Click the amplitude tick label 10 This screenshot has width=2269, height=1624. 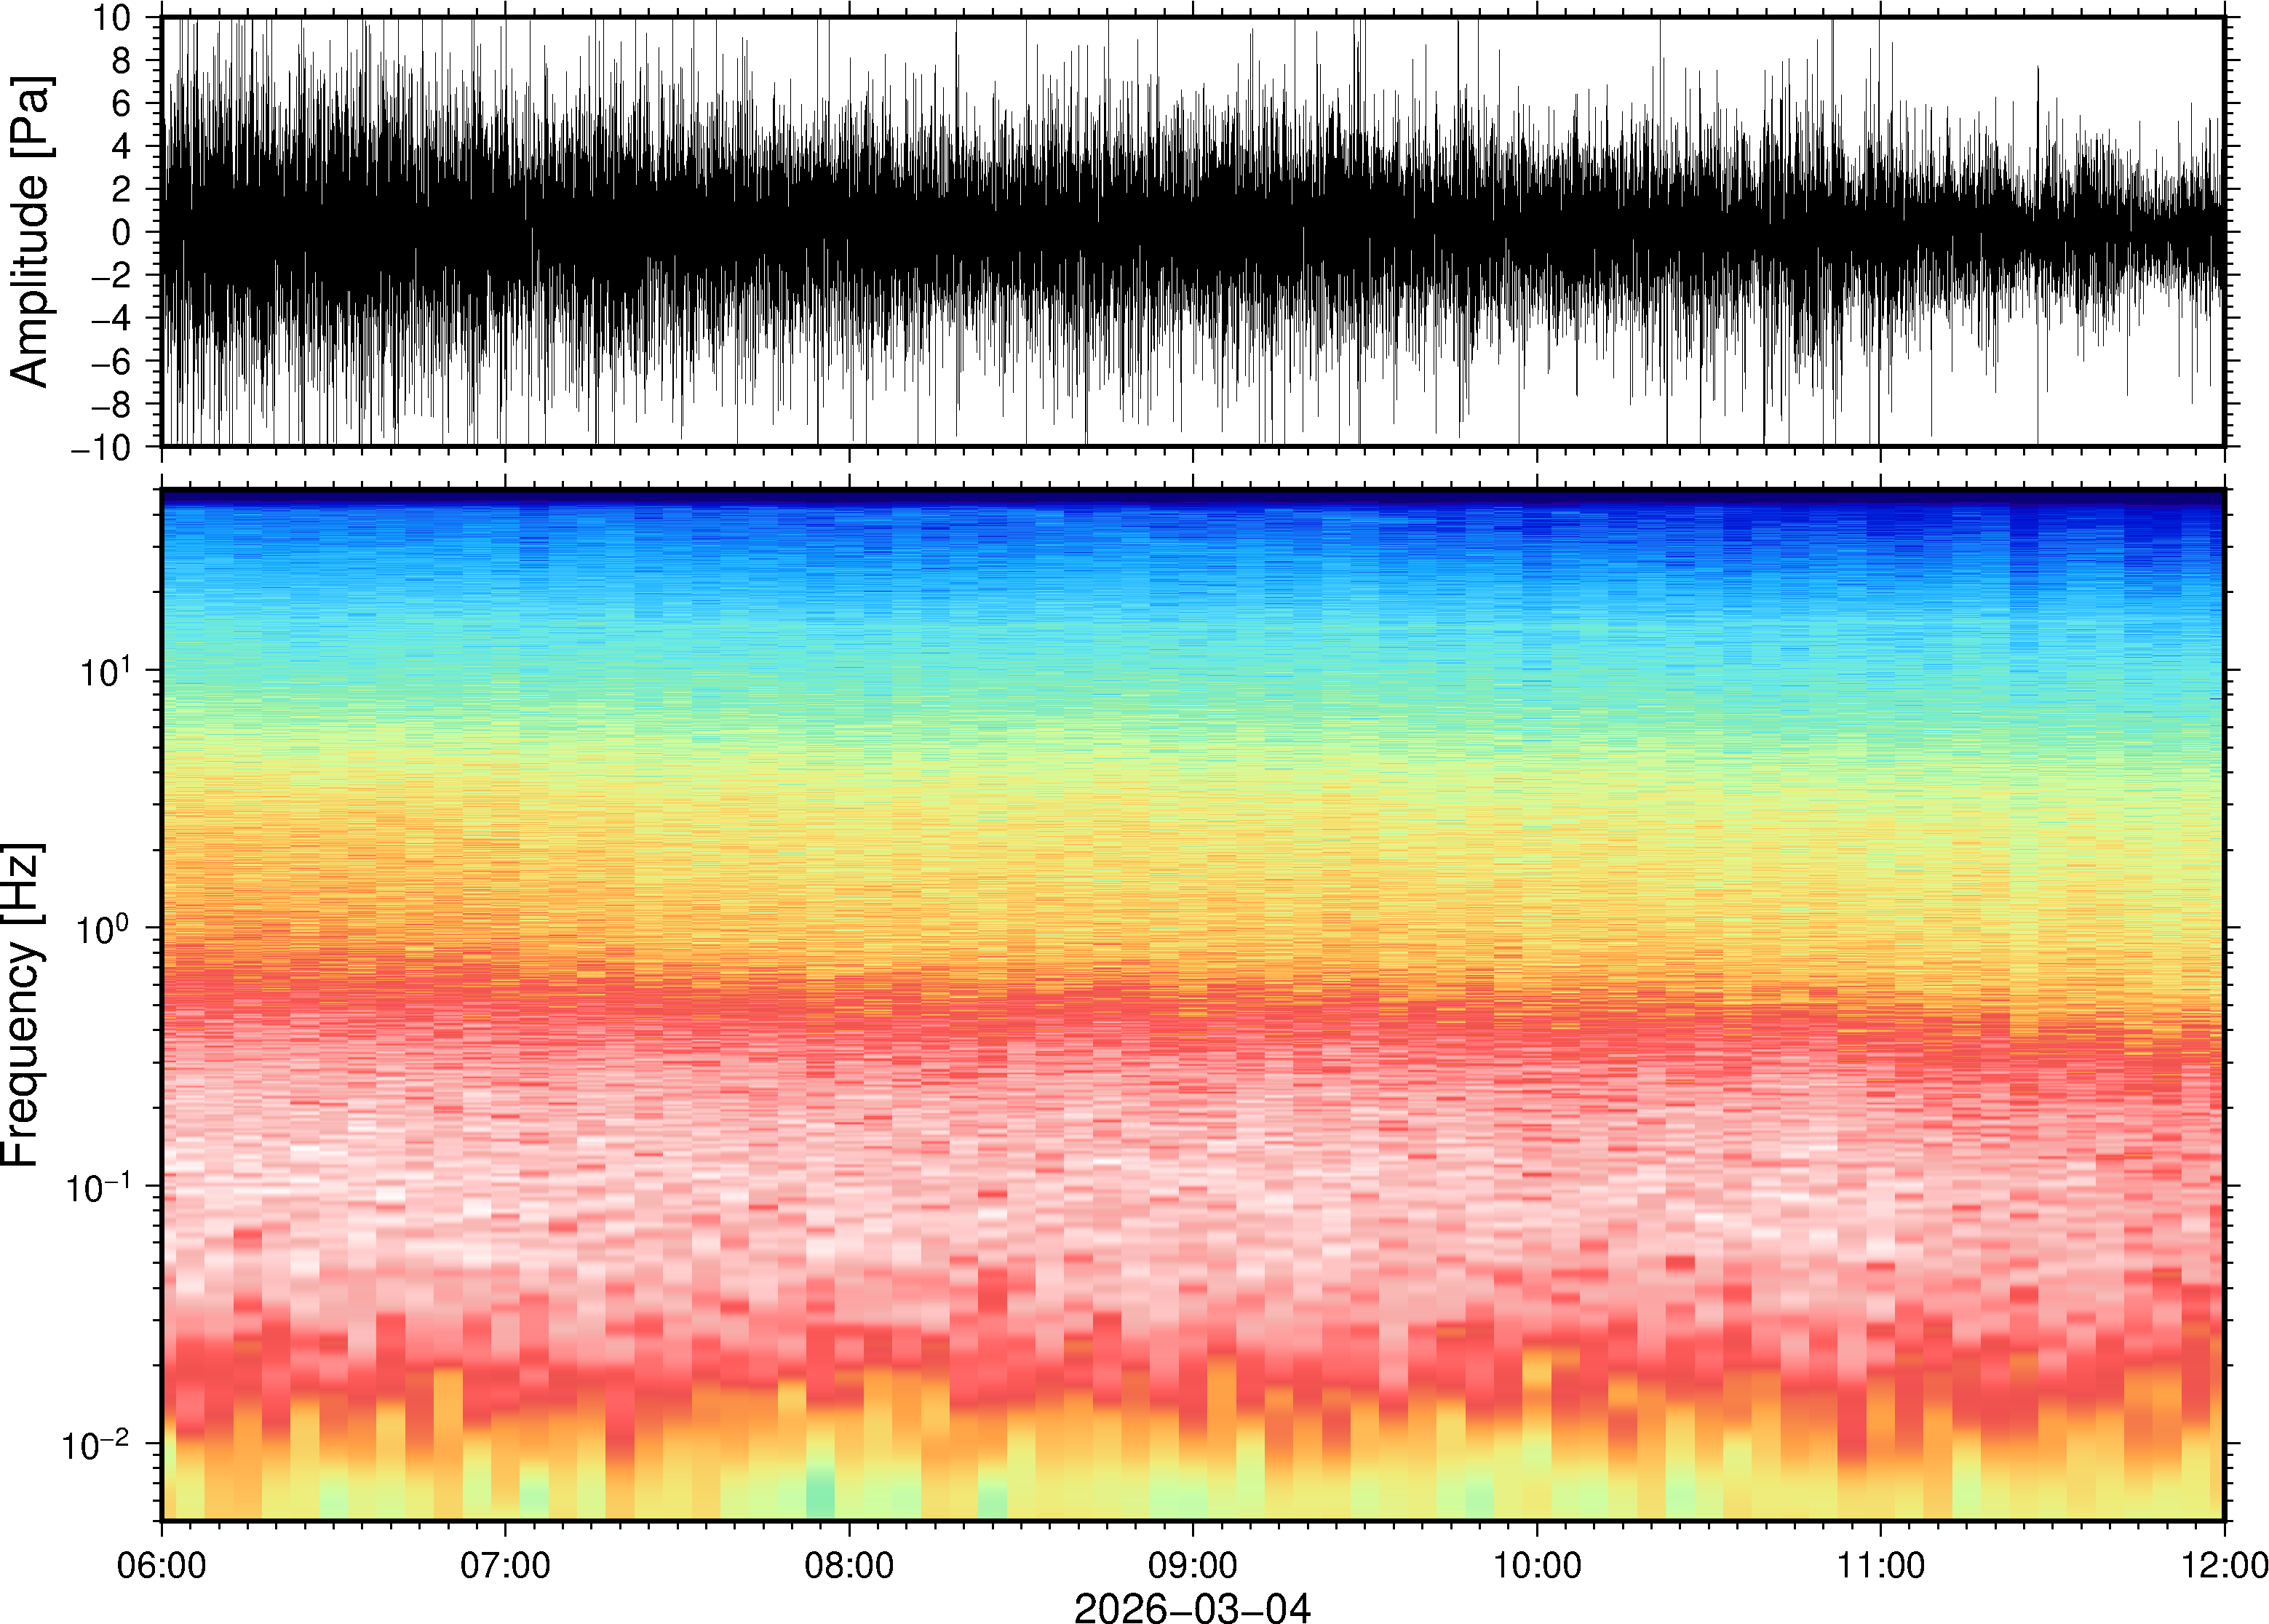pyautogui.click(x=111, y=18)
